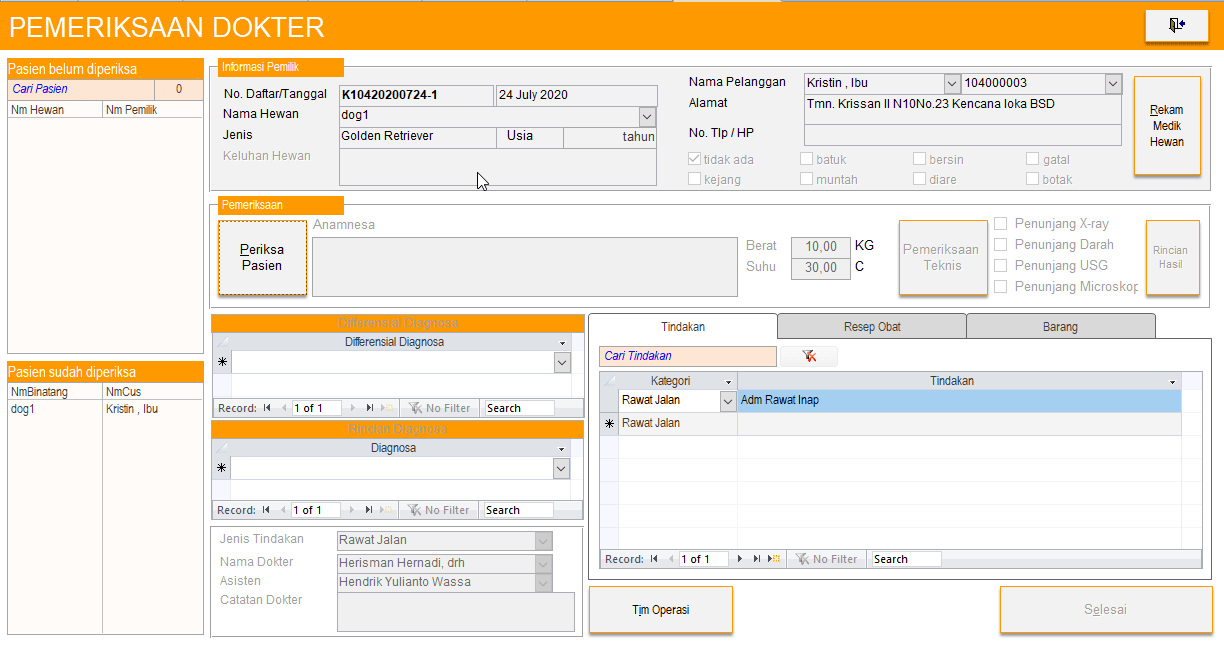The image size is (1224, 657).
Task: Open the Differensial Diagnosa row dropdown
Action: (x=562, y=363)
